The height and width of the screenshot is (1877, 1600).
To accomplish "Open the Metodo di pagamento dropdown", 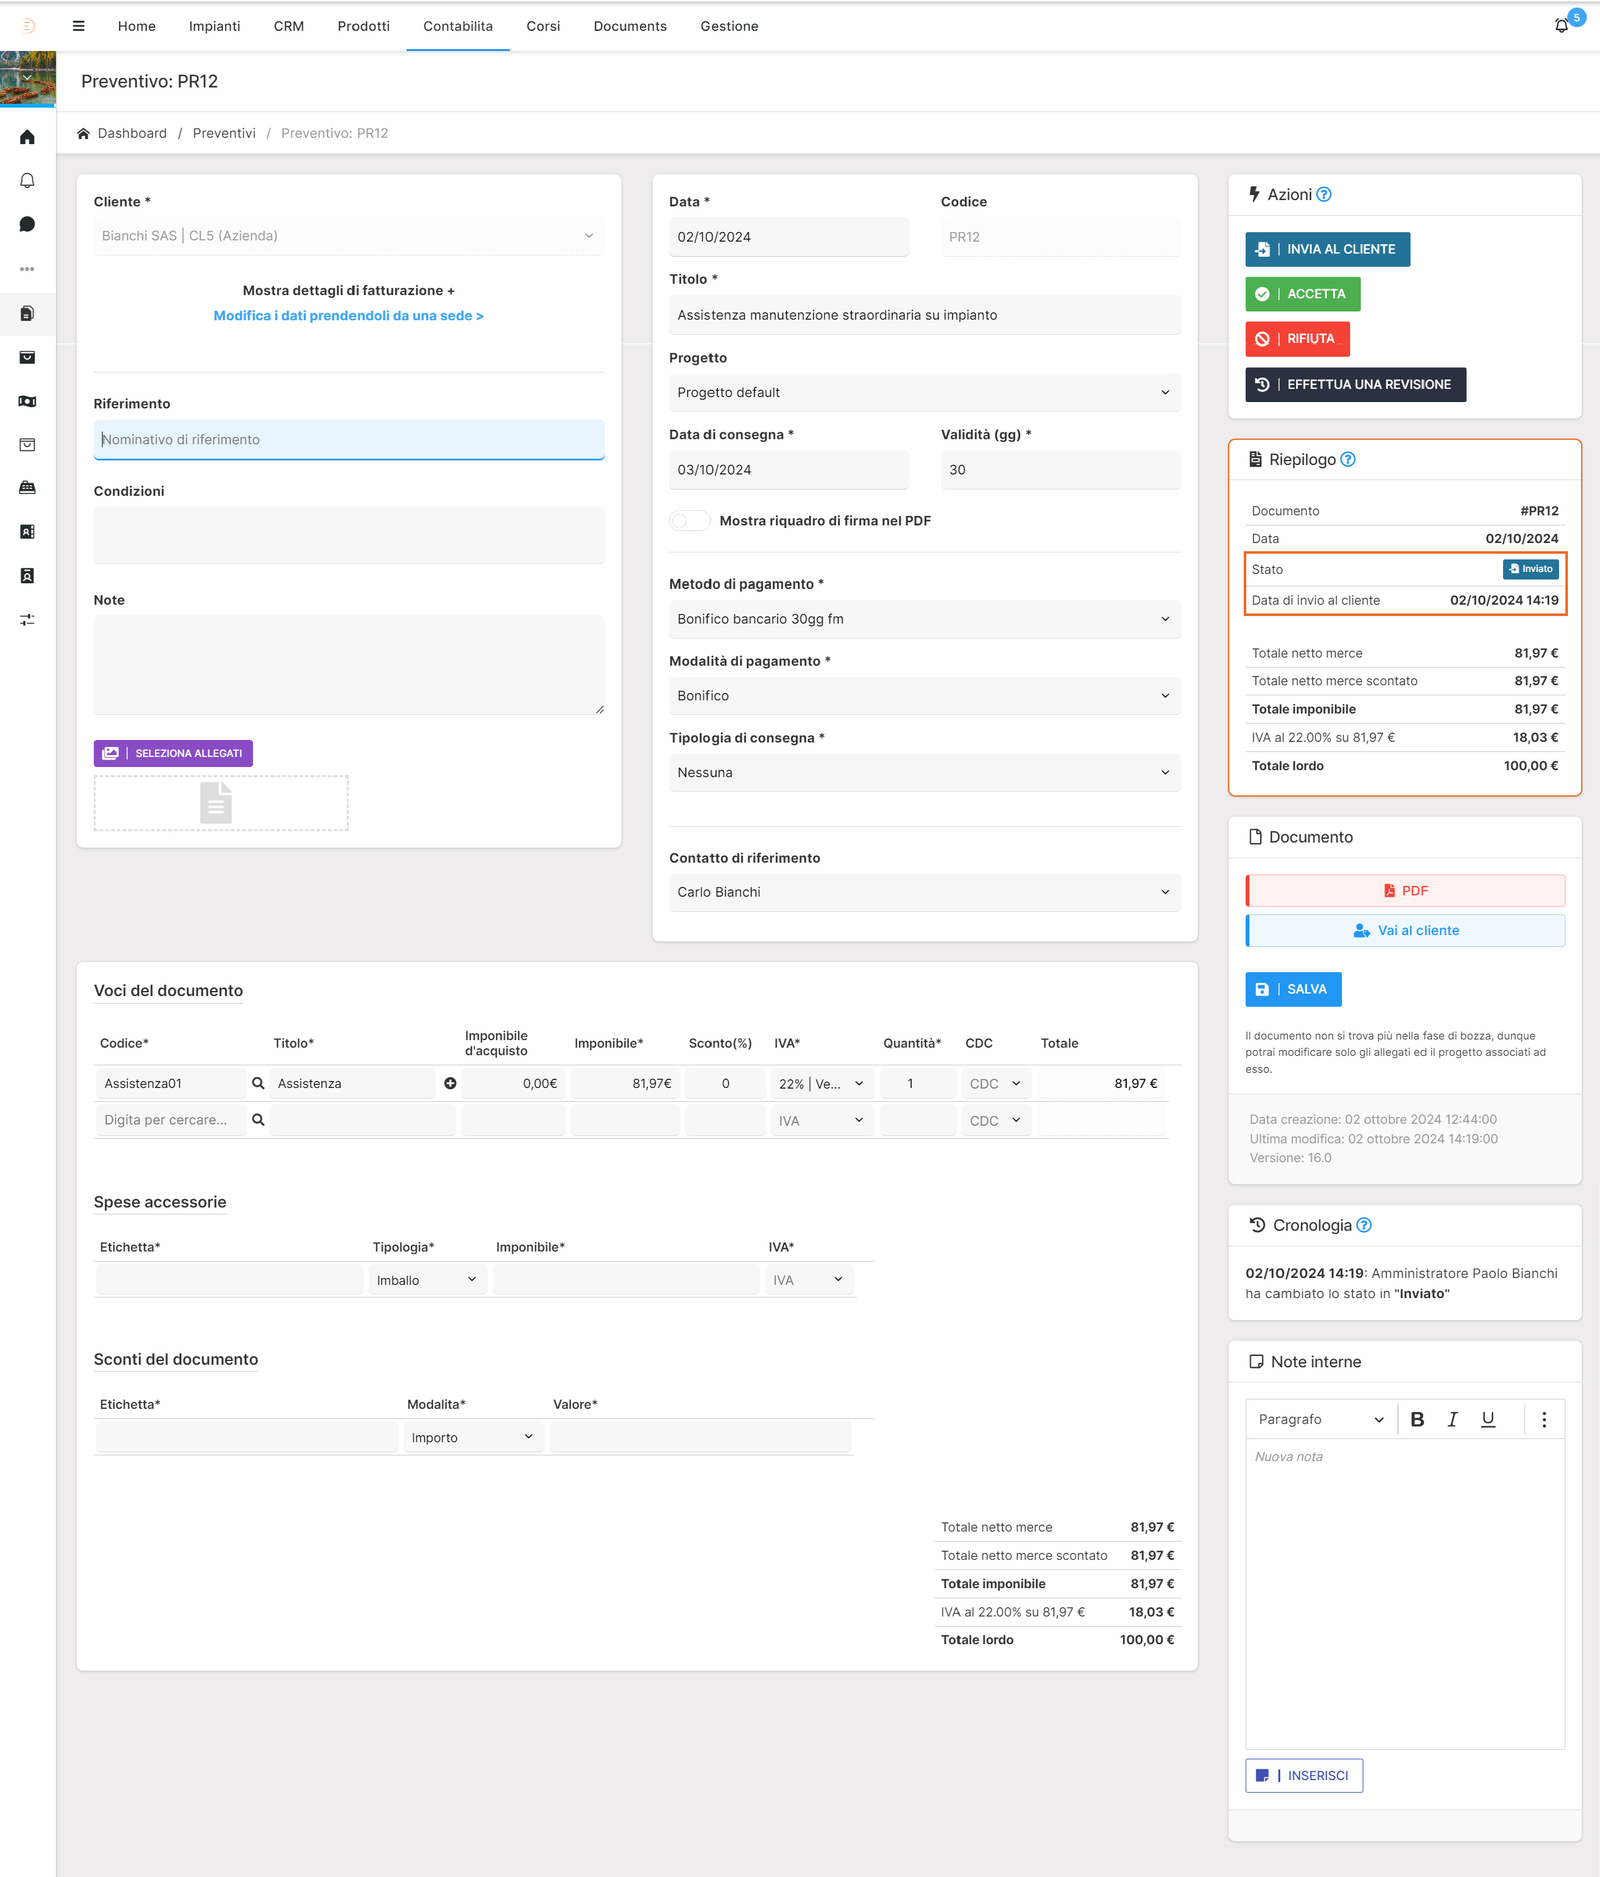I will click(x=923, y=619).
